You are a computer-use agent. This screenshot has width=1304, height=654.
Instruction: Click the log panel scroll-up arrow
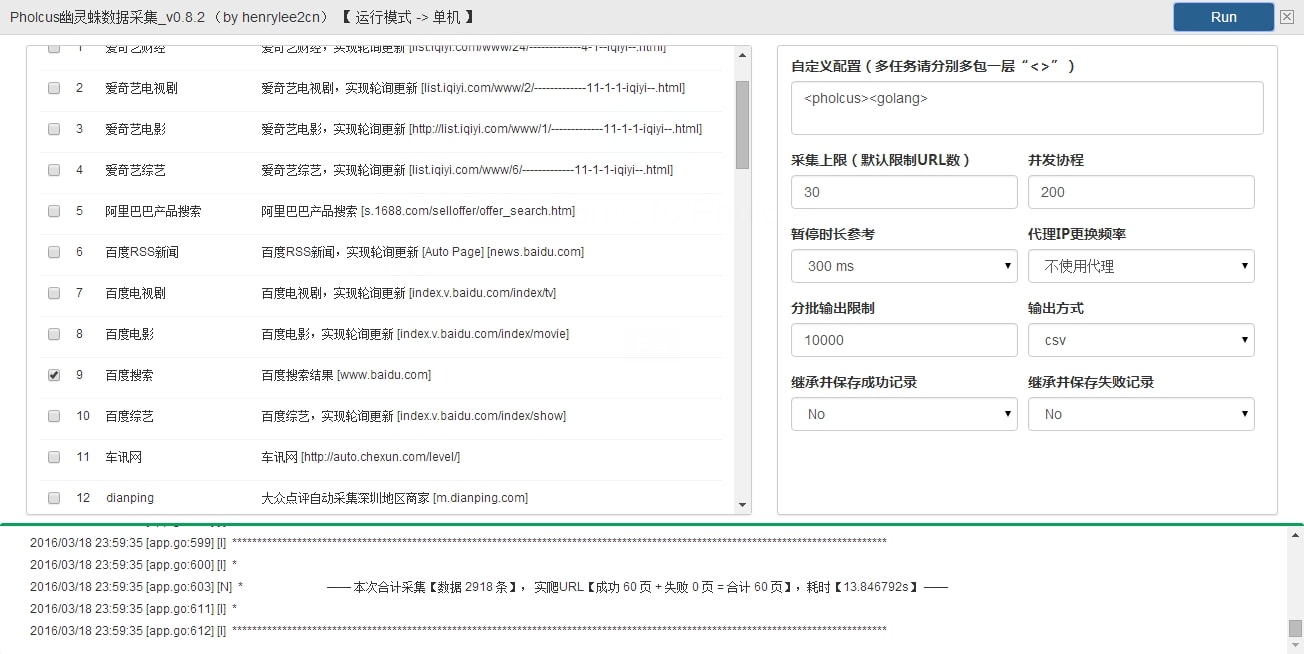(1295, 534)
